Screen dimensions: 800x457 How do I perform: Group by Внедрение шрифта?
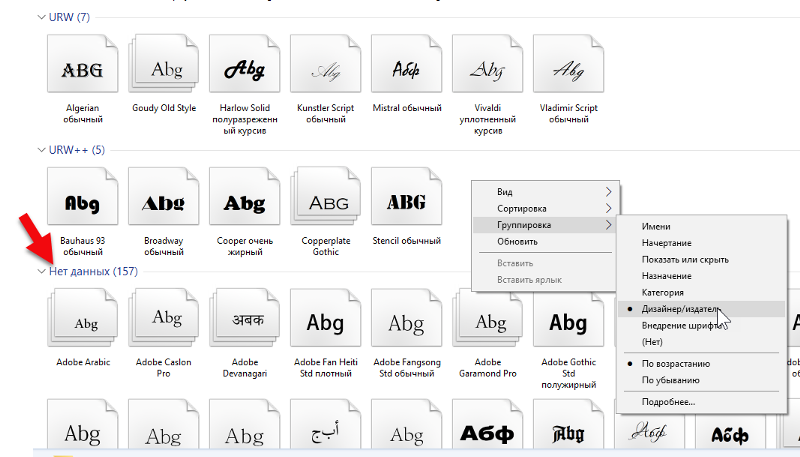(x=701, y=325)
